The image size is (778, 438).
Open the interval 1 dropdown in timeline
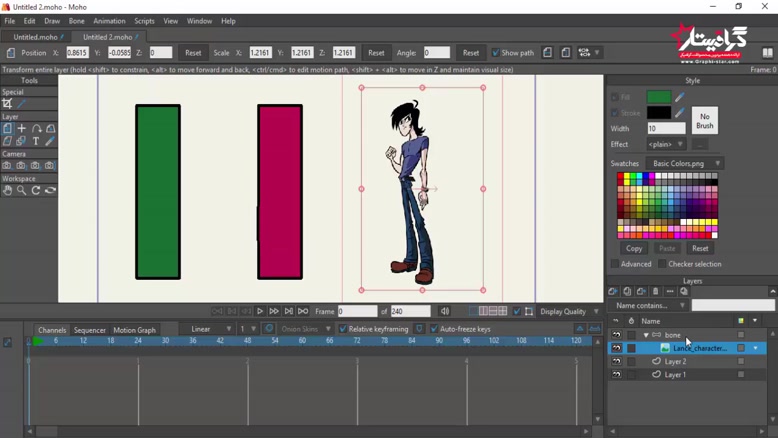pos(248,329)
